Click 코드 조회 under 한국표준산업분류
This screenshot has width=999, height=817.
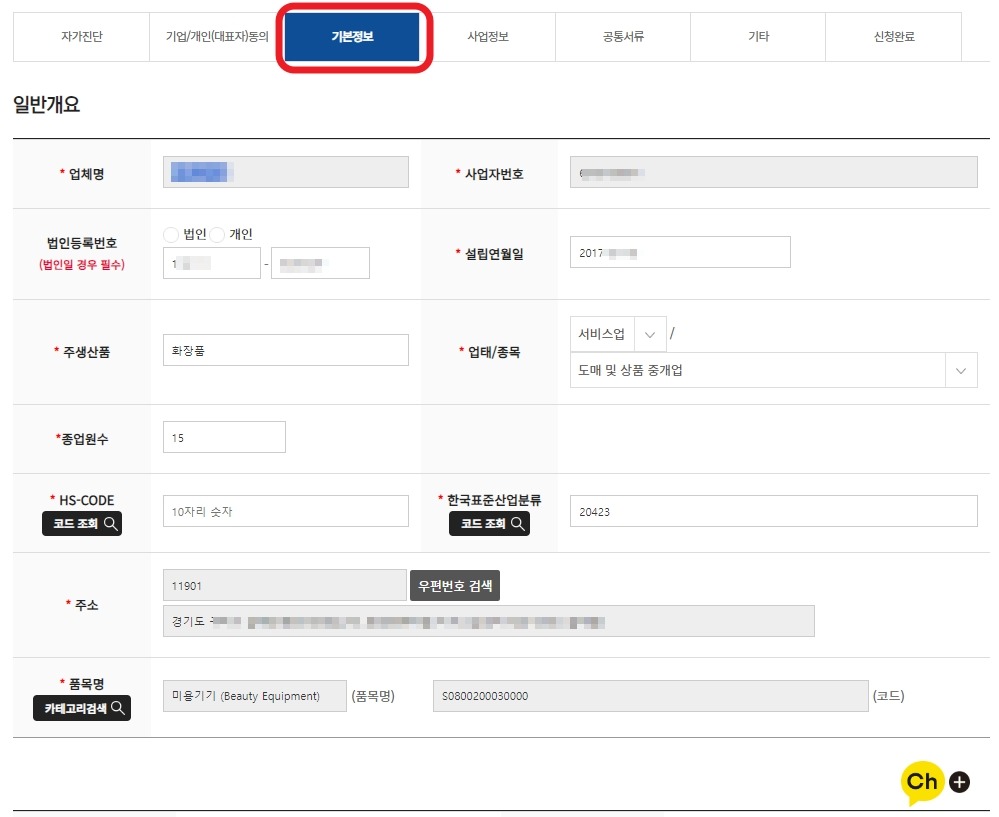[489, 523]
